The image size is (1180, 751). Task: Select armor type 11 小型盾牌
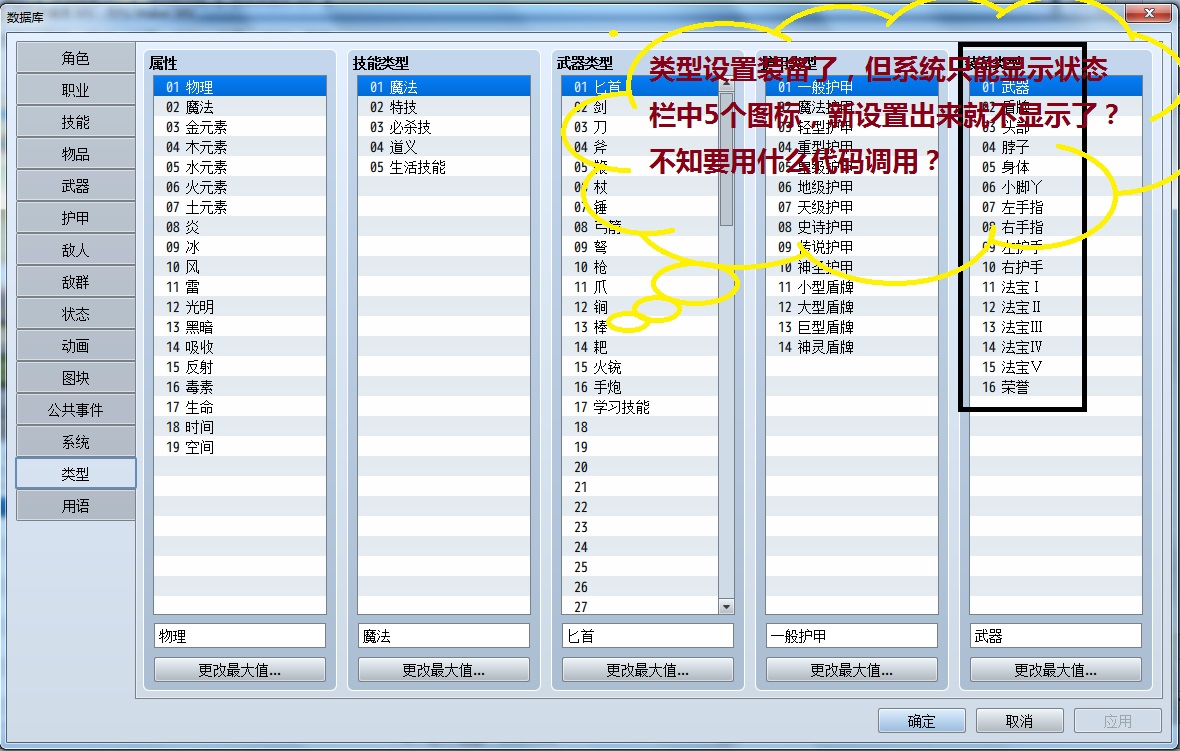click(x=852, y=287)
